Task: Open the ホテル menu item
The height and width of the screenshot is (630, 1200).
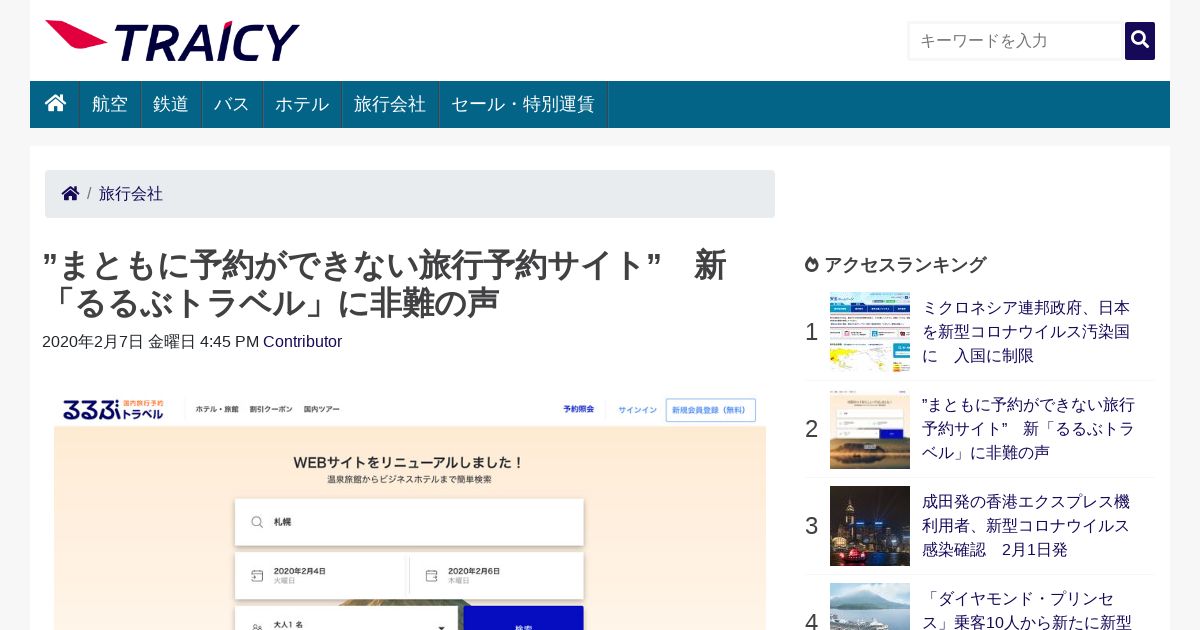Action: pyautogui.click(x=302, y=104)
